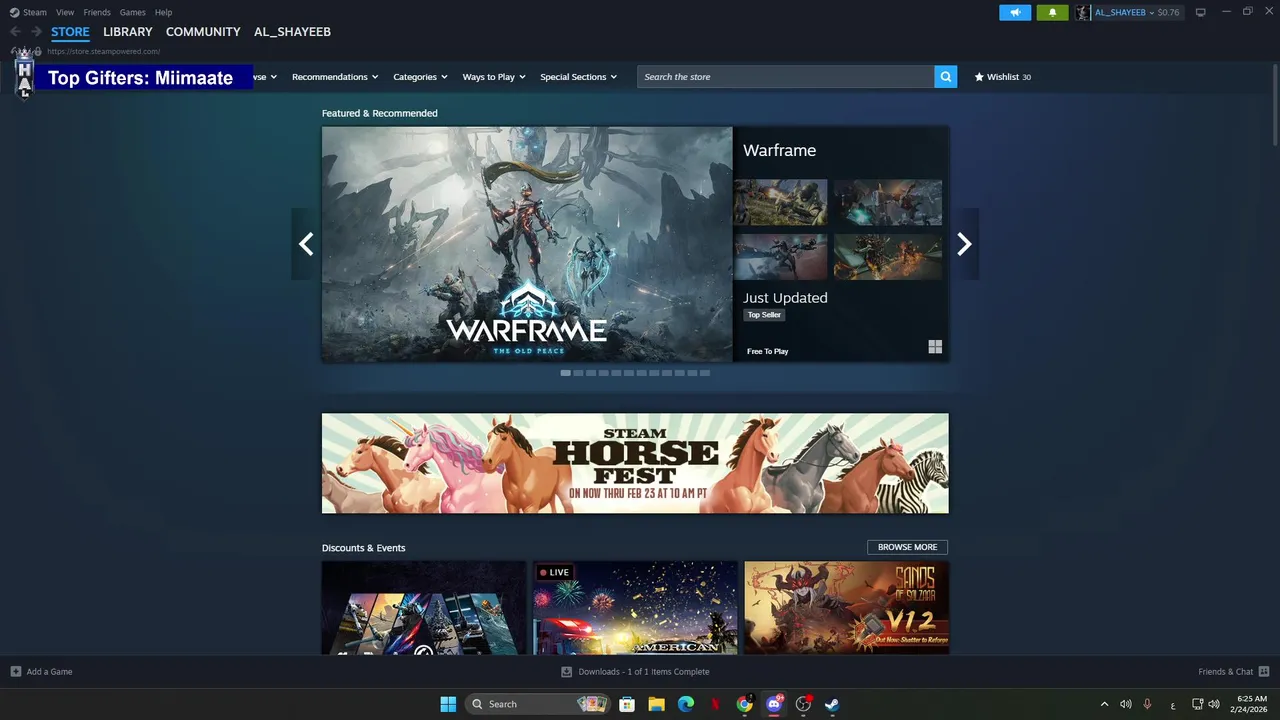1280x720 pixels.
Task: Open the Steam menu
Action: 35,12
